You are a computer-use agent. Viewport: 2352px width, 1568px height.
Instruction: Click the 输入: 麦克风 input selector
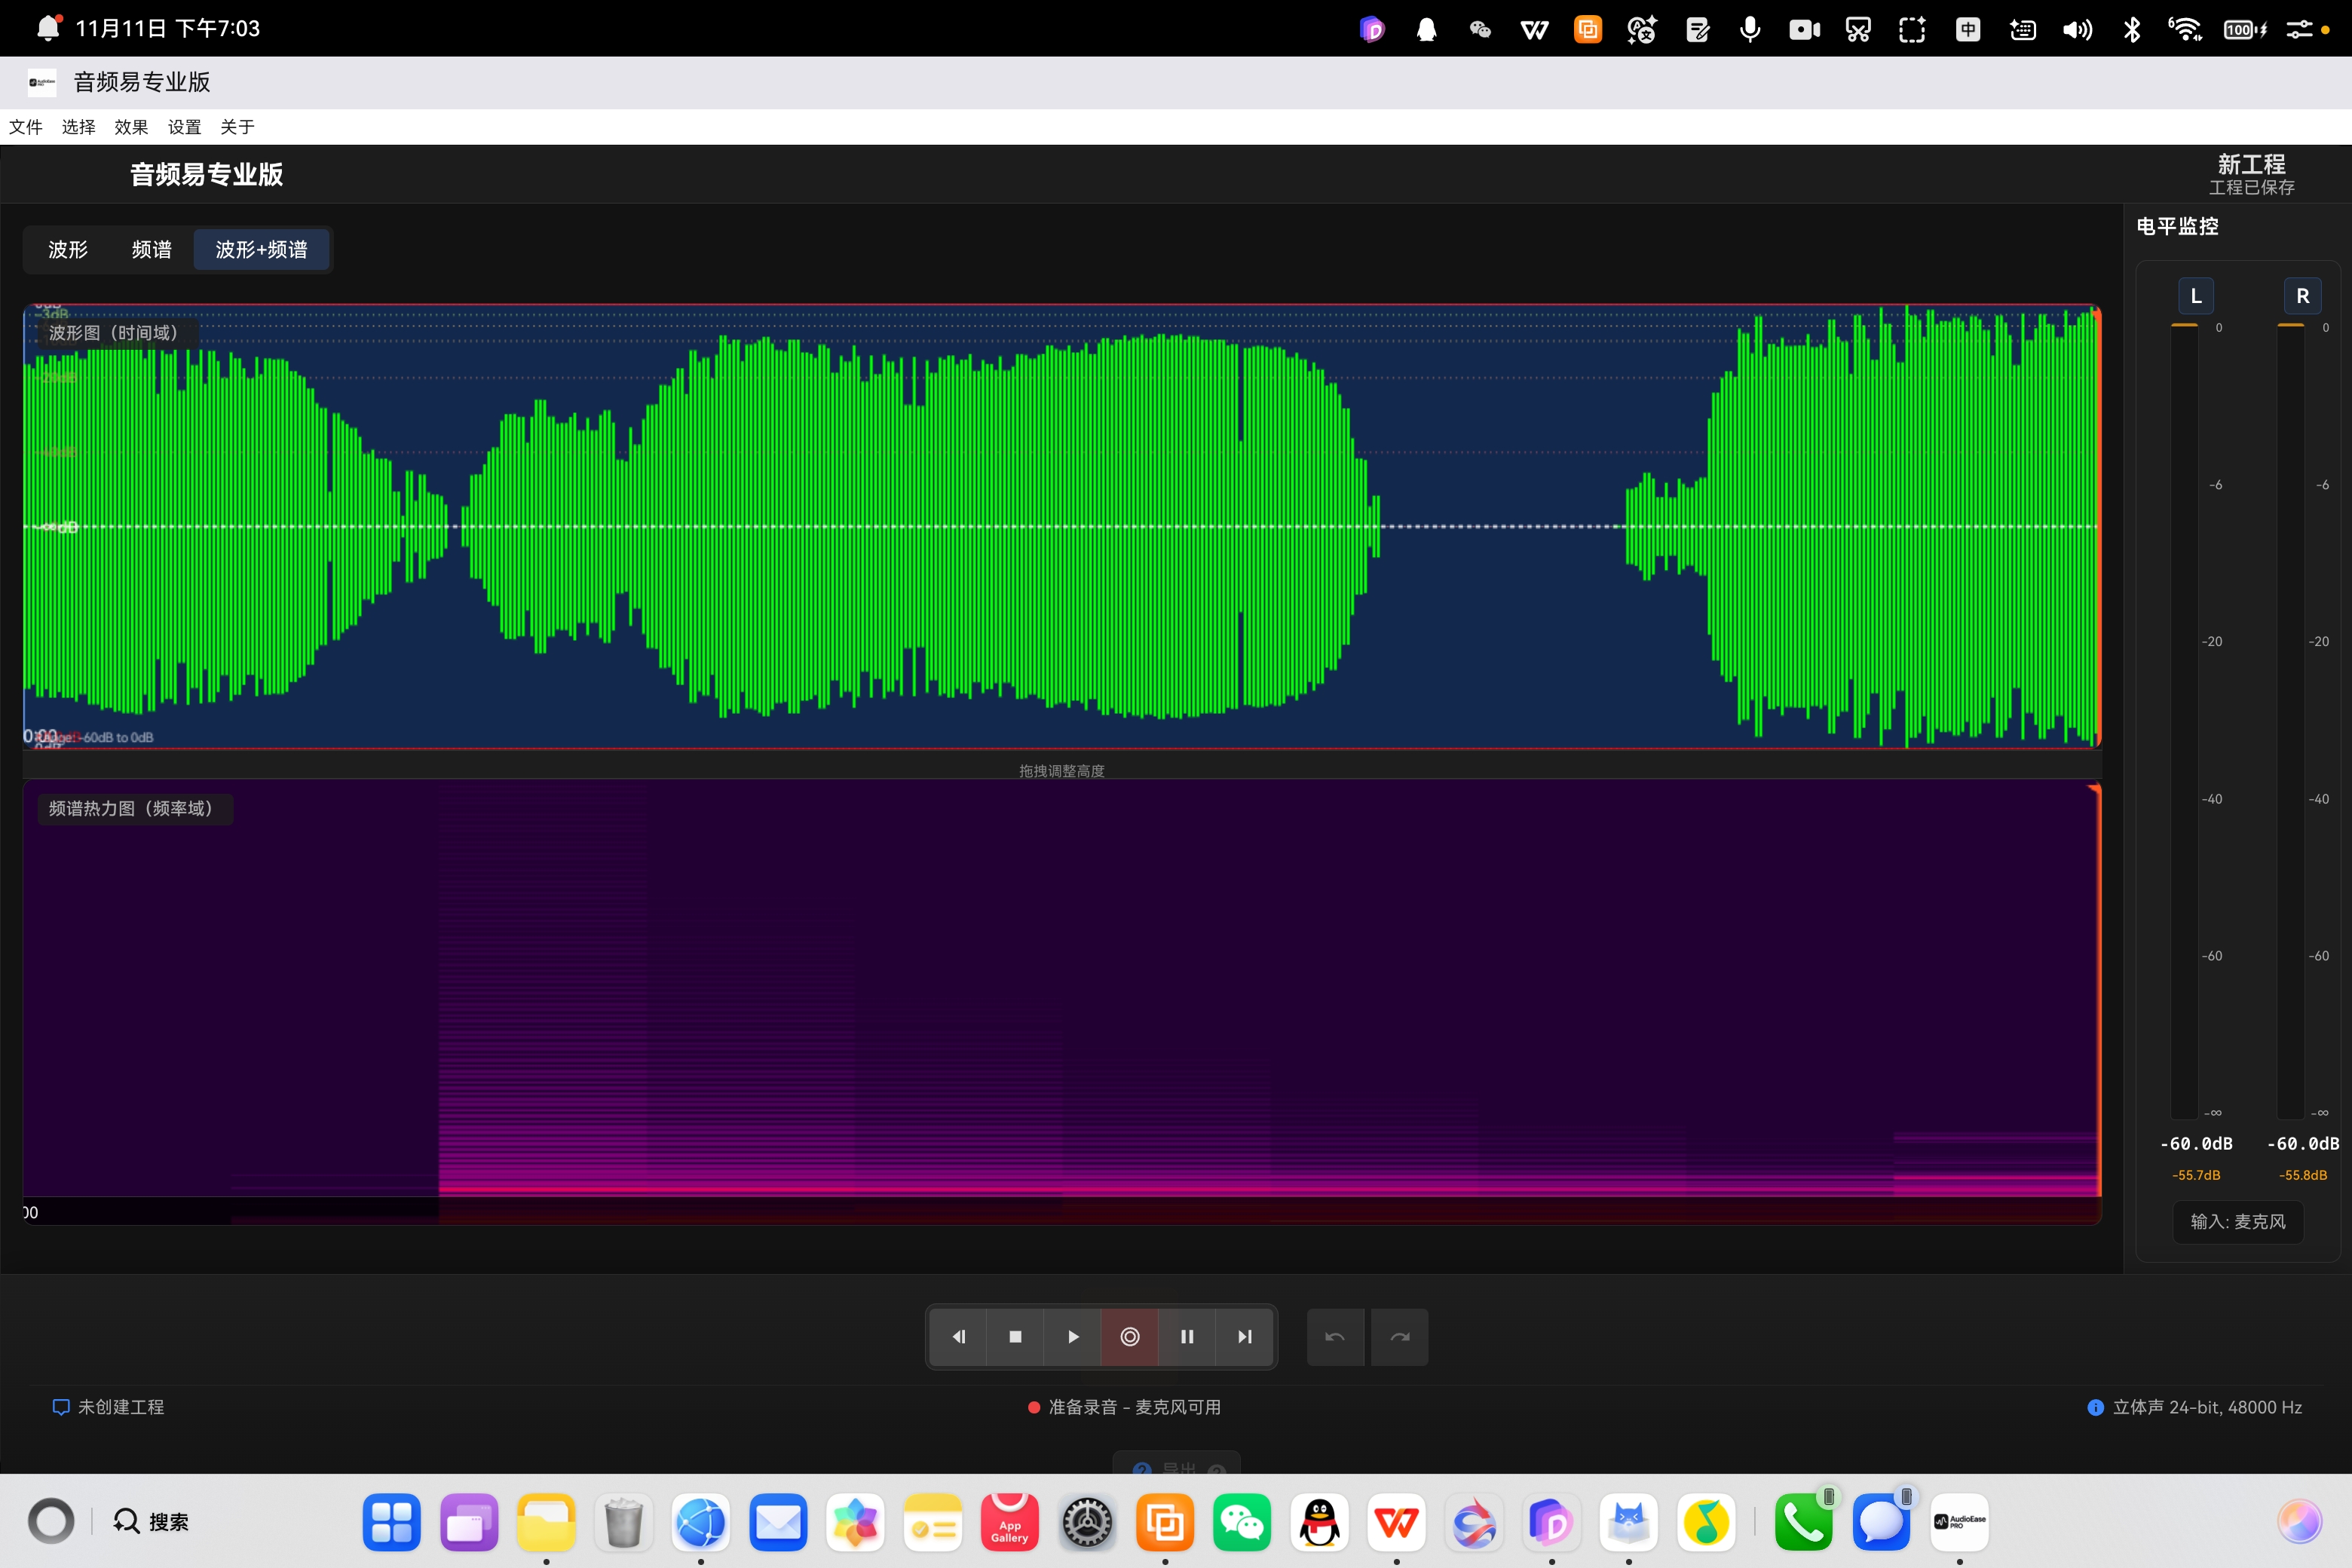point(2237,1221)
